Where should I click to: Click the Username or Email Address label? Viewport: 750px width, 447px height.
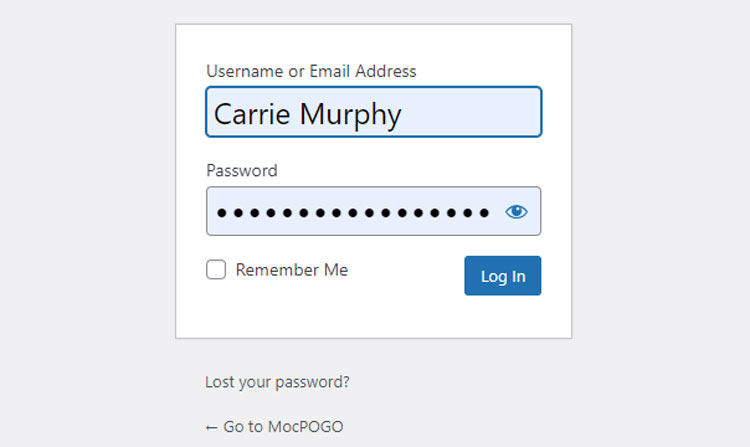click(311, 71)
